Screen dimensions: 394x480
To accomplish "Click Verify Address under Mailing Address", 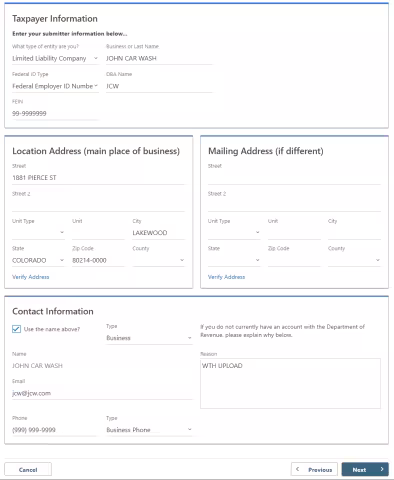I will [226, 277].
